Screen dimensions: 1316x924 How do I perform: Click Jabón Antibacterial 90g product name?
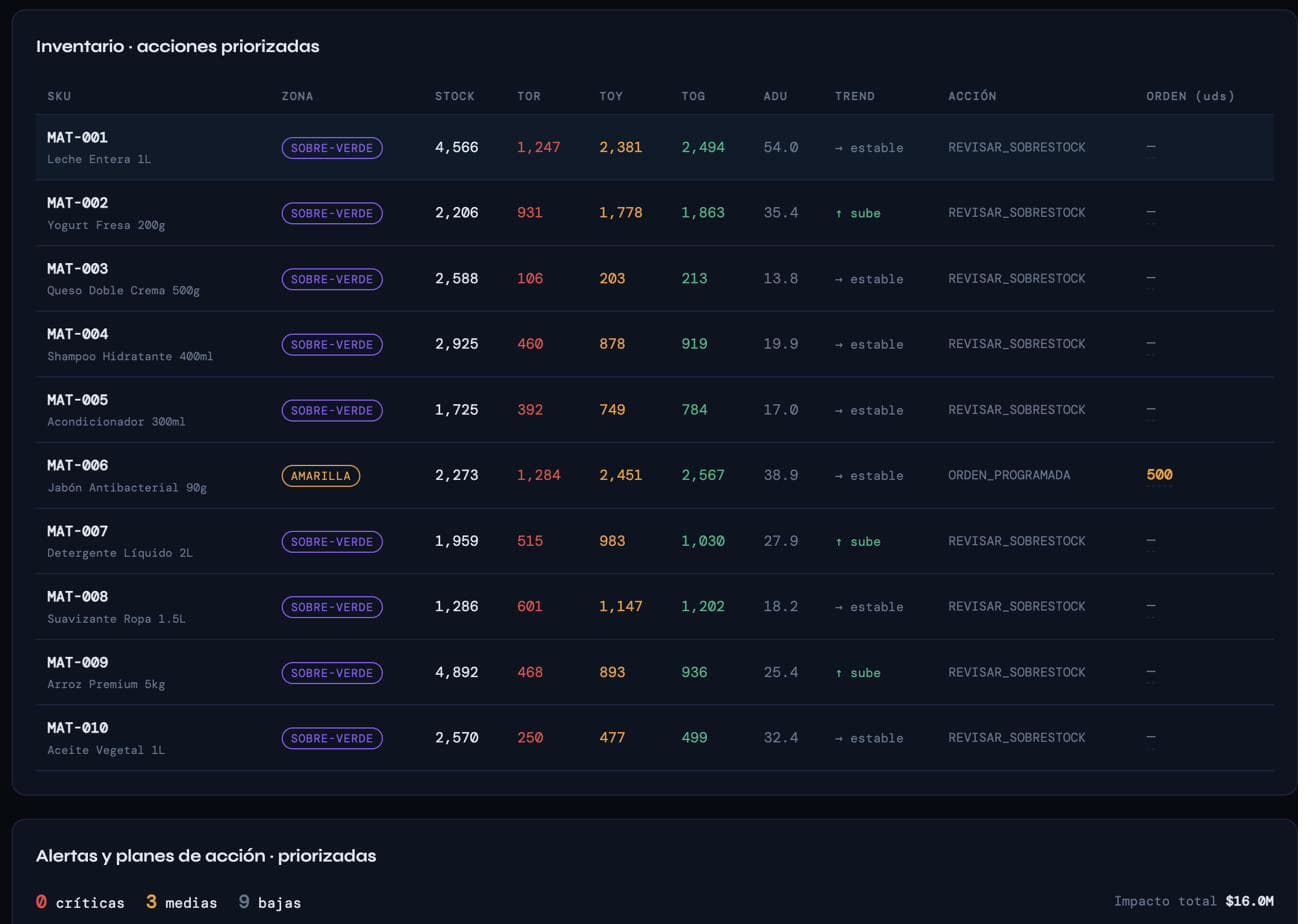point(127,487)
